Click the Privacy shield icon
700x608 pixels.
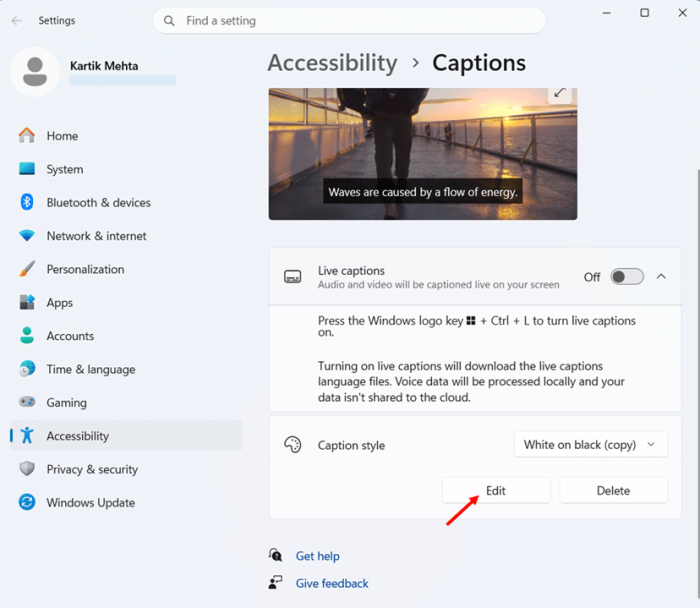point(27,469)
